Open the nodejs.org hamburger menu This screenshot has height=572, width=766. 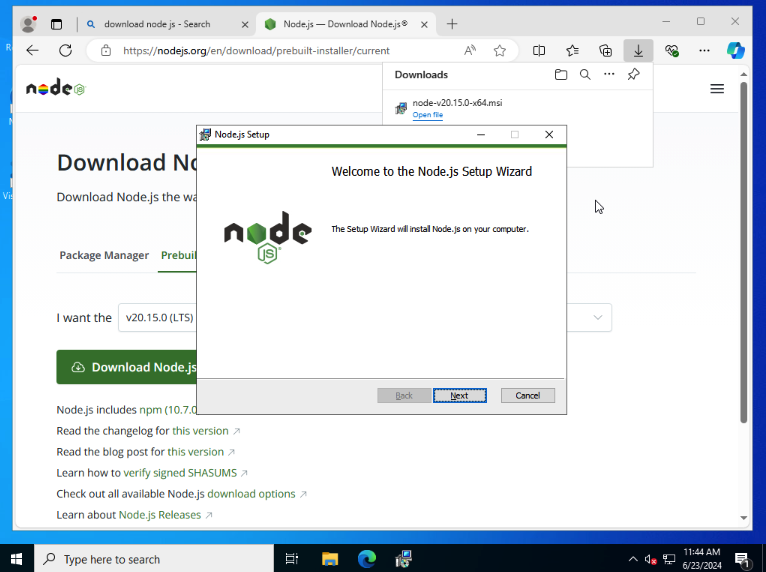click(x=717, y=88)
